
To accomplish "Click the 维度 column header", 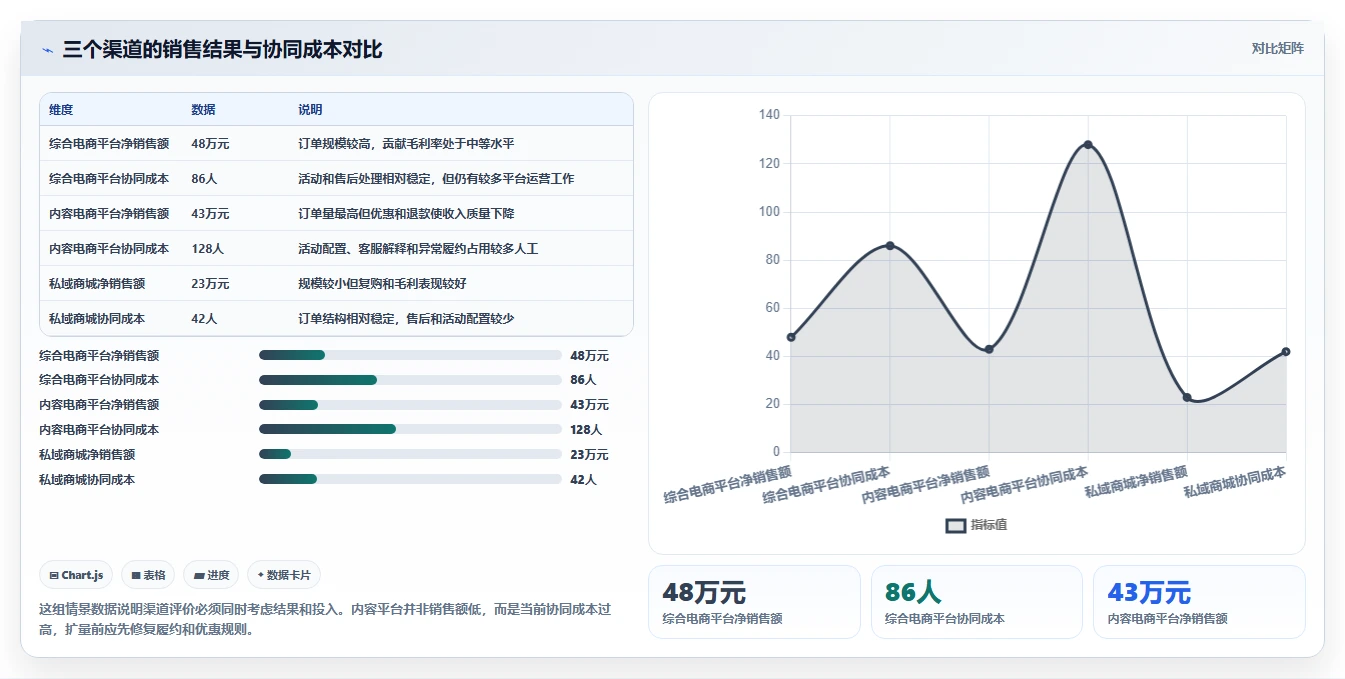I will (x=61, y=110).
